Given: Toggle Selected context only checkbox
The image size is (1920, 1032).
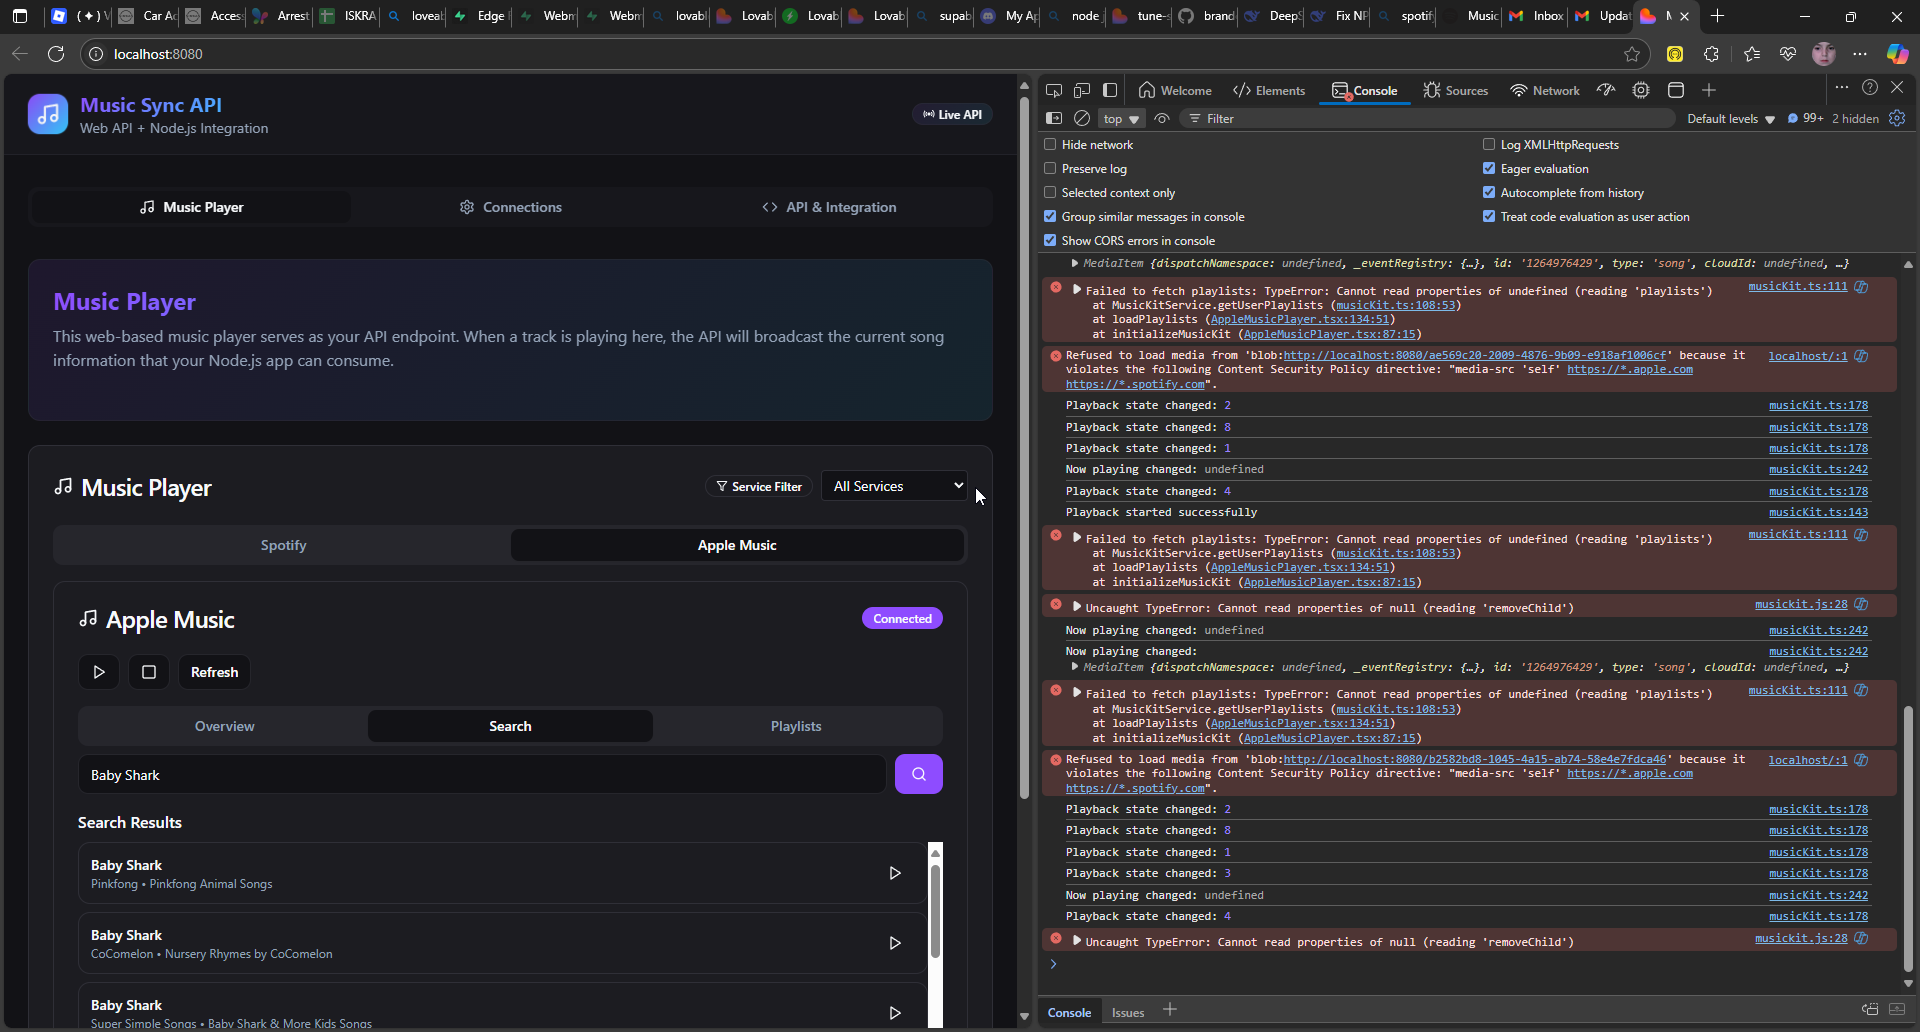Looking at the screenshot, I should pos(1050,193).
